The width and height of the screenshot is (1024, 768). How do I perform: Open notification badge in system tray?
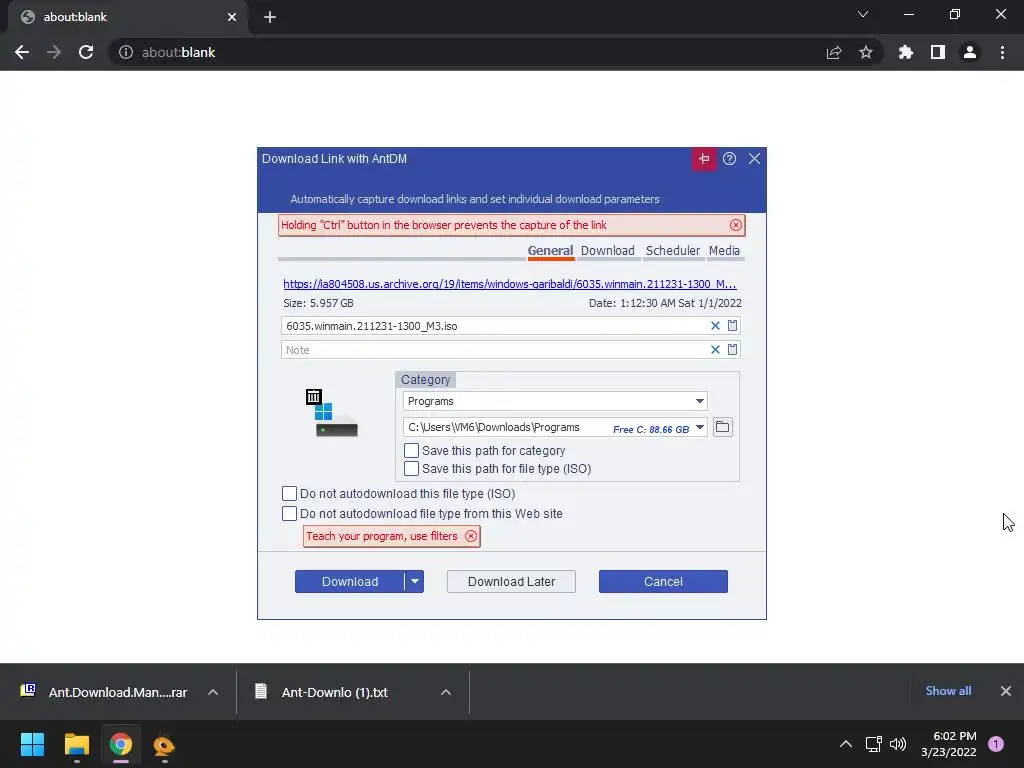coord(996,744)
